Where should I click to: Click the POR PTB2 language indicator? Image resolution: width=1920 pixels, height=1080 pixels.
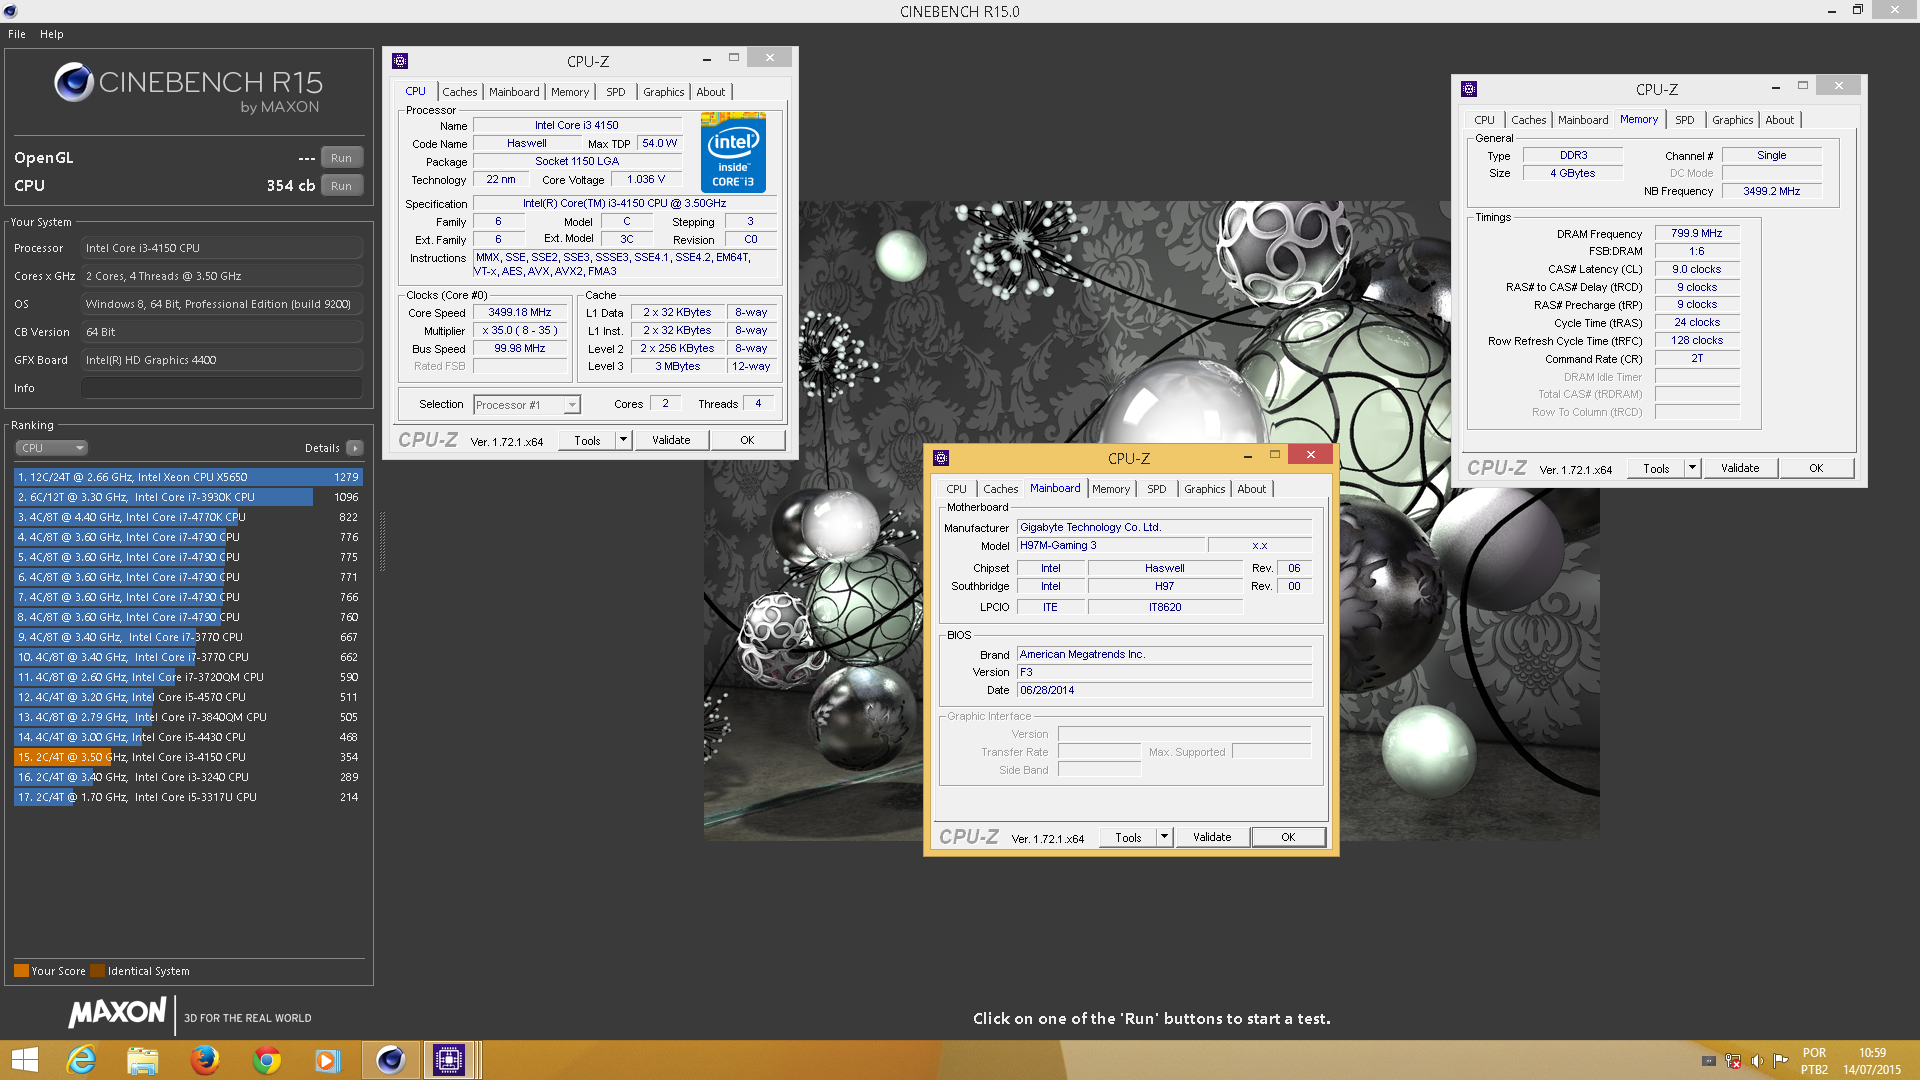(1814, 1061)
